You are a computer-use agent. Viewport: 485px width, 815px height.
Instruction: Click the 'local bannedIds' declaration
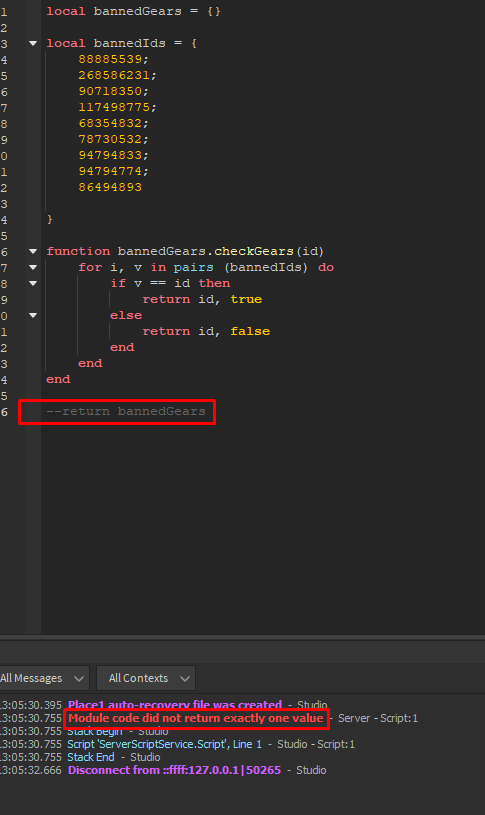pyautogui.click(x=122, y=43)
